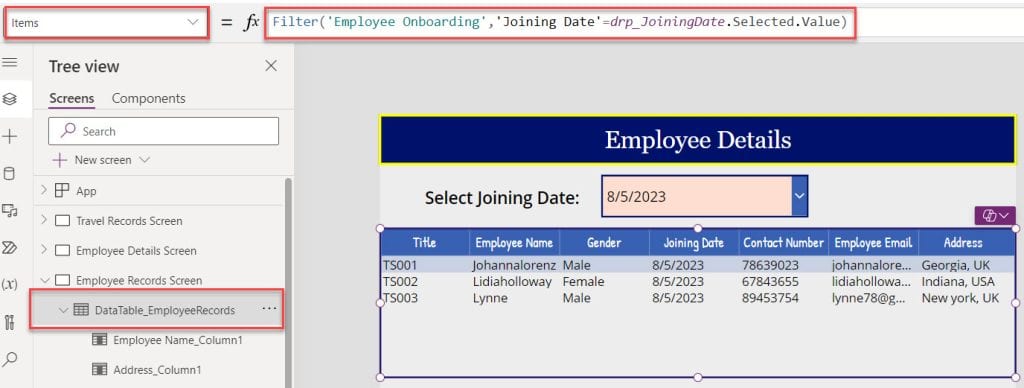Close the Tree view panel
This screenshot has width=1024, height=388.
pyautogui.click(x=270, y=66)
